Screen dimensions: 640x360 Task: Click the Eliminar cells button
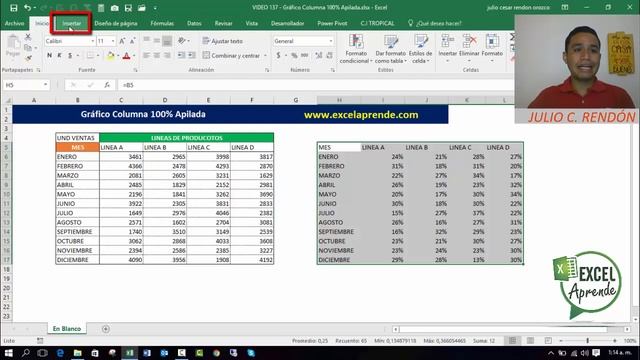469,49
